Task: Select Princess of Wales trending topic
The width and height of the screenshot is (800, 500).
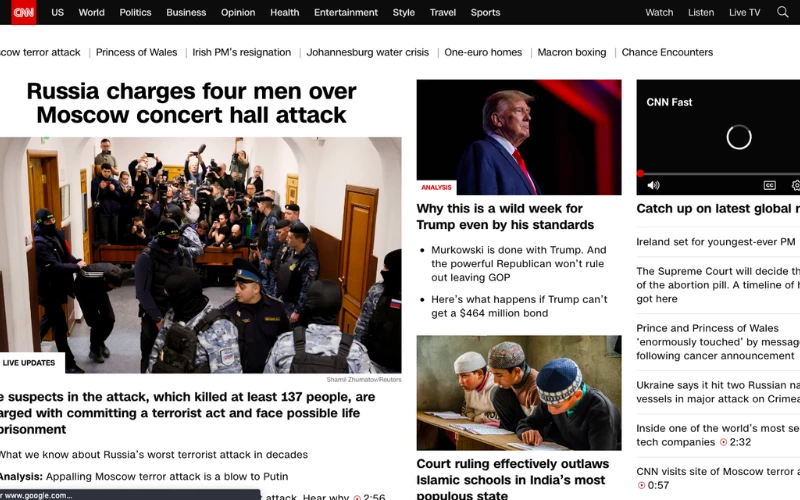Action: pyautogui.click(x=136, y=52)
